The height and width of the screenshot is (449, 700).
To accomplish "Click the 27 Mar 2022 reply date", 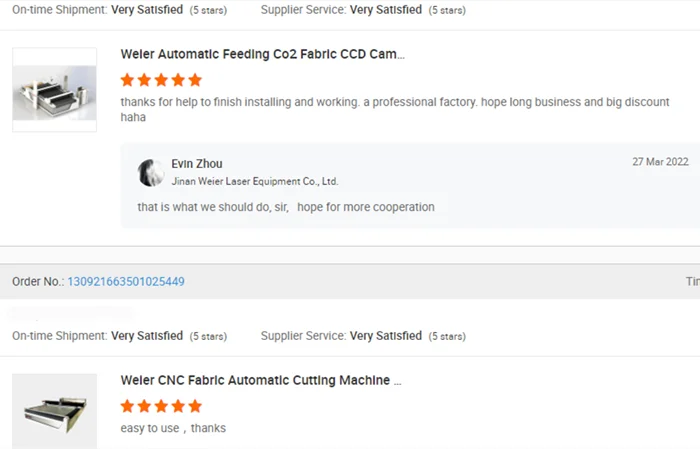I will (660, 162).
